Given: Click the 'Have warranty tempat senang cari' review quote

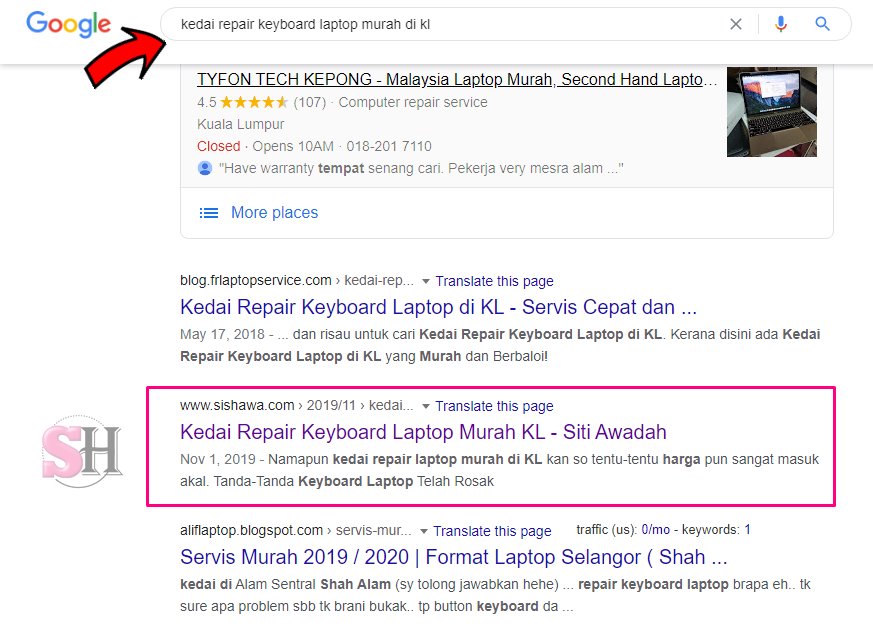Looking at the screenshot, I should coord(421,168).
